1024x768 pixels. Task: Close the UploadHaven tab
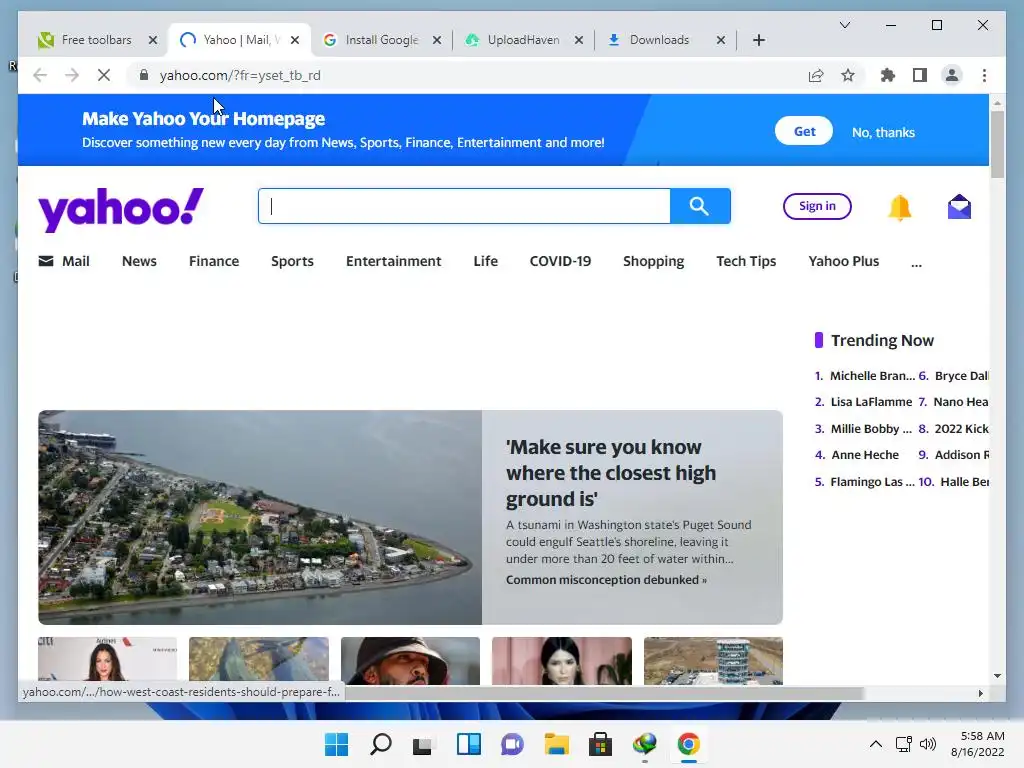click(579, 40)
